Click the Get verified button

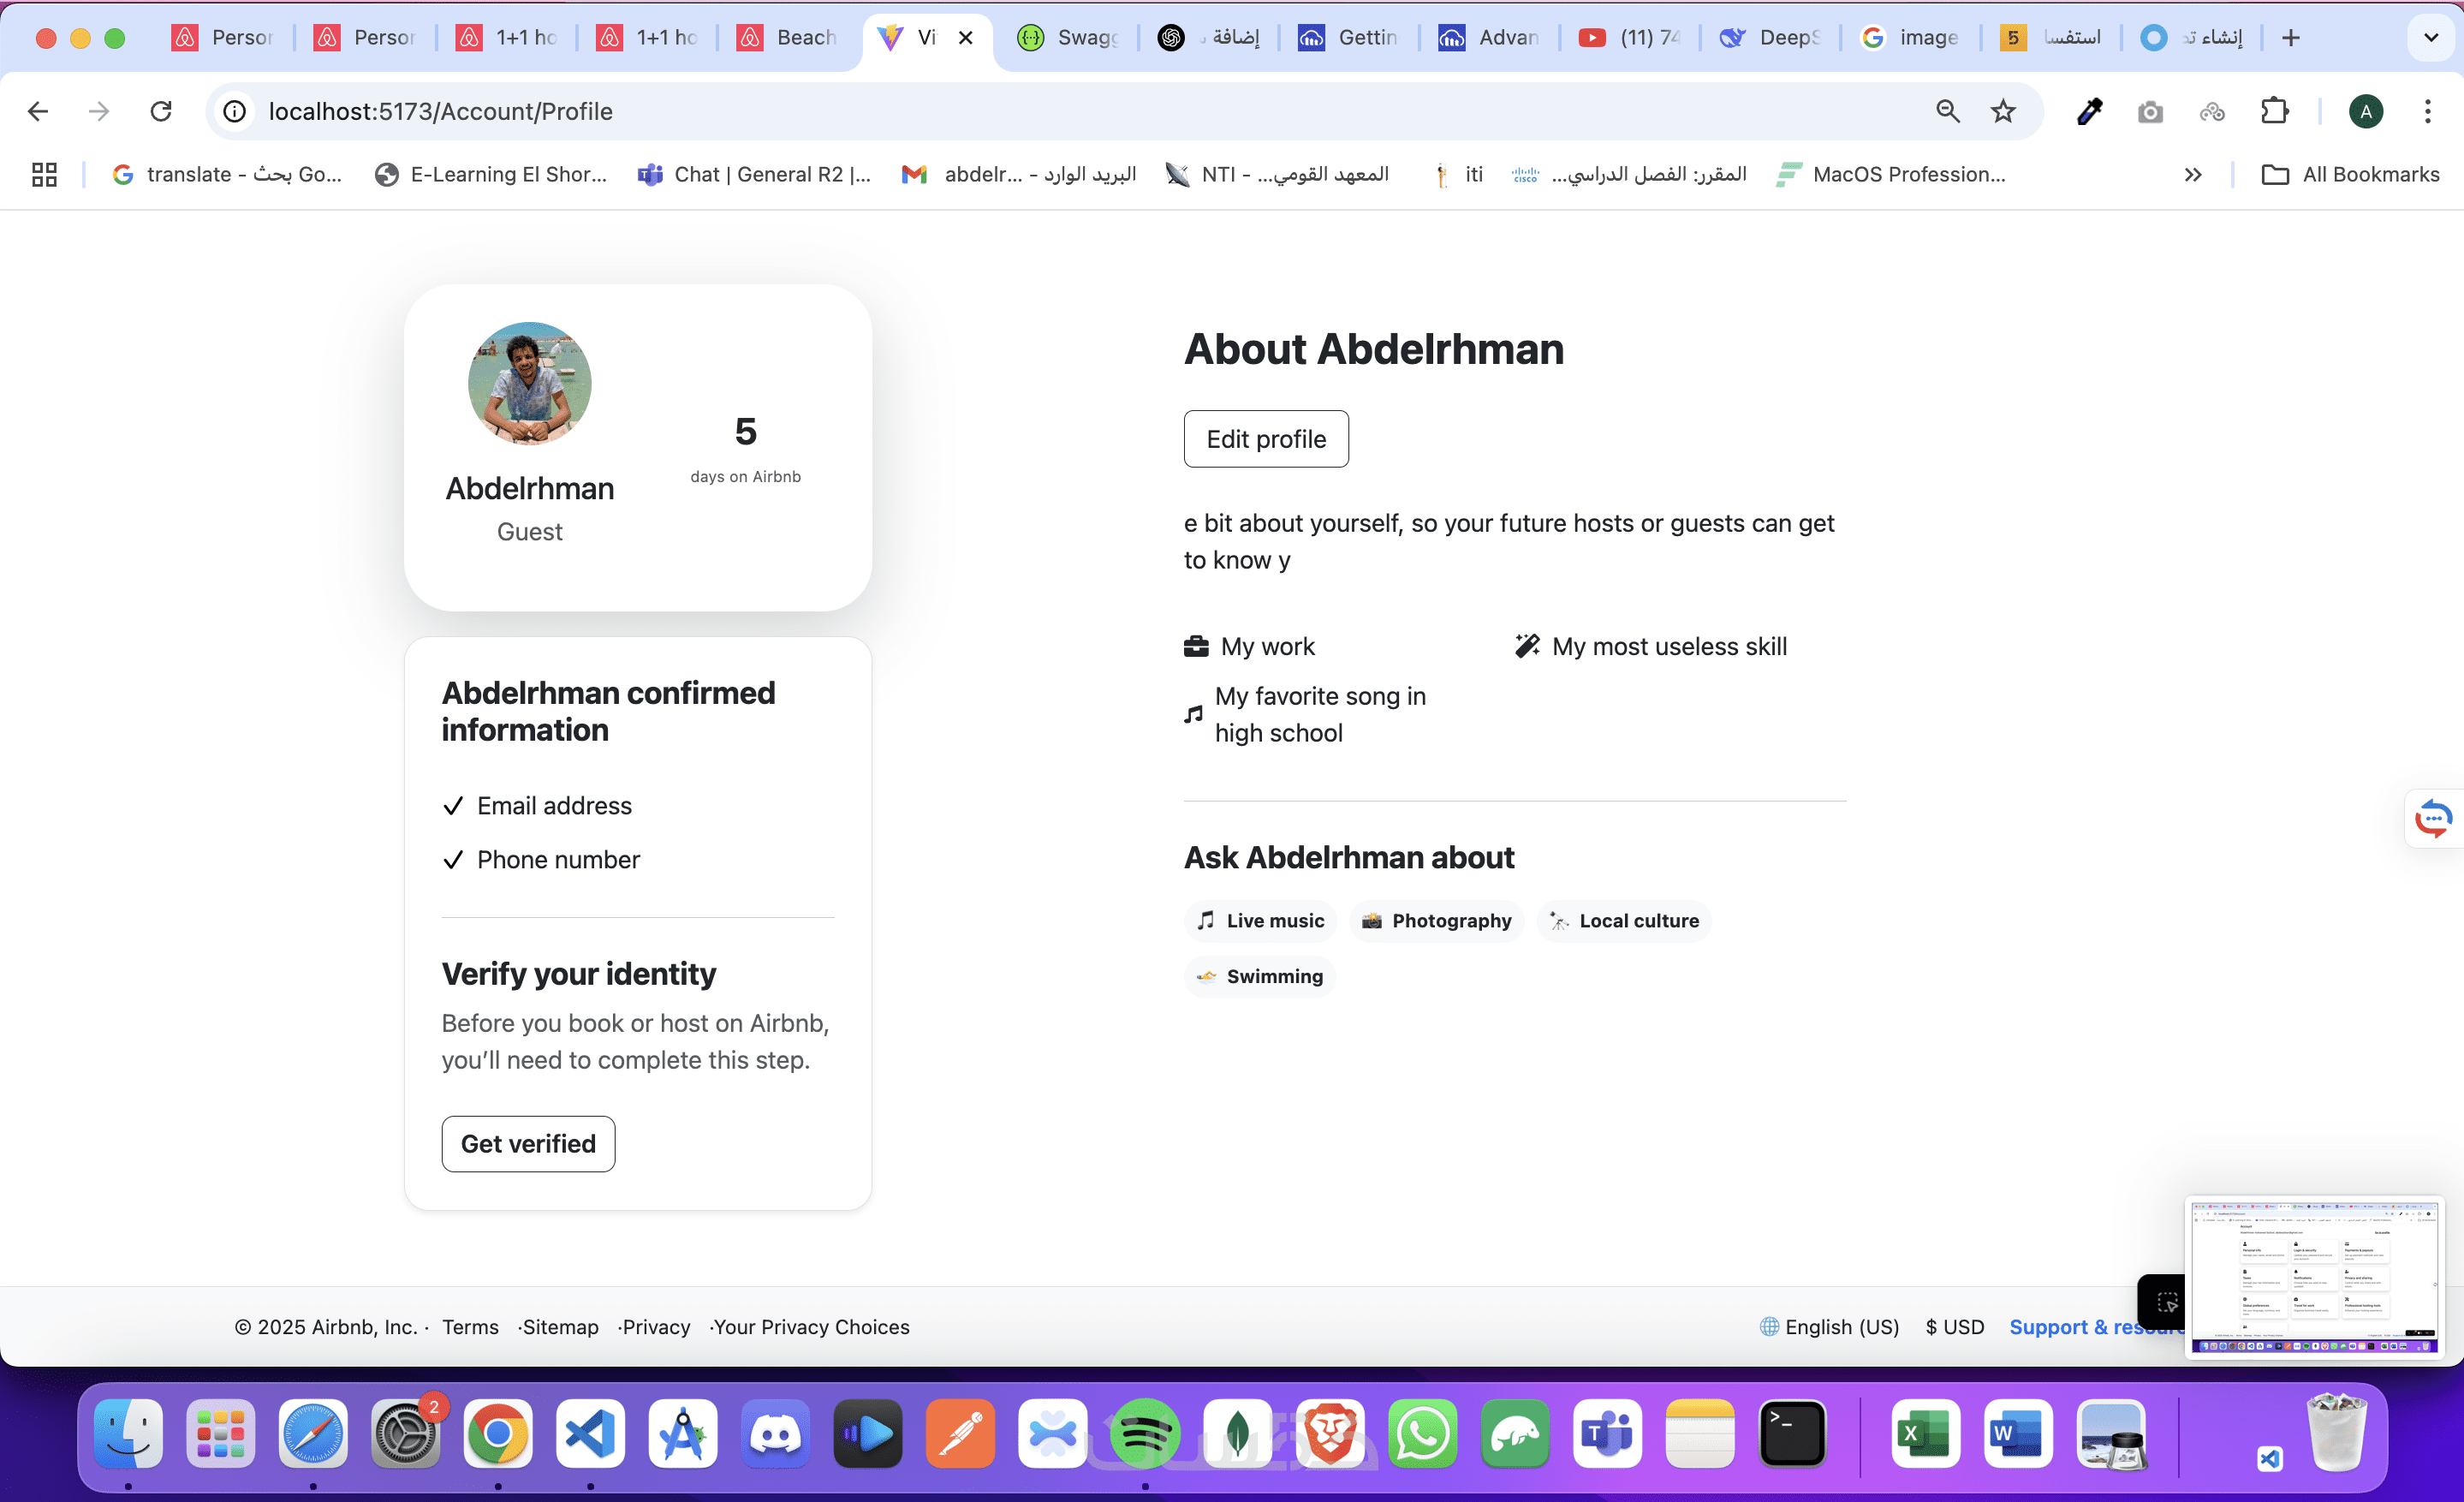528,1143
